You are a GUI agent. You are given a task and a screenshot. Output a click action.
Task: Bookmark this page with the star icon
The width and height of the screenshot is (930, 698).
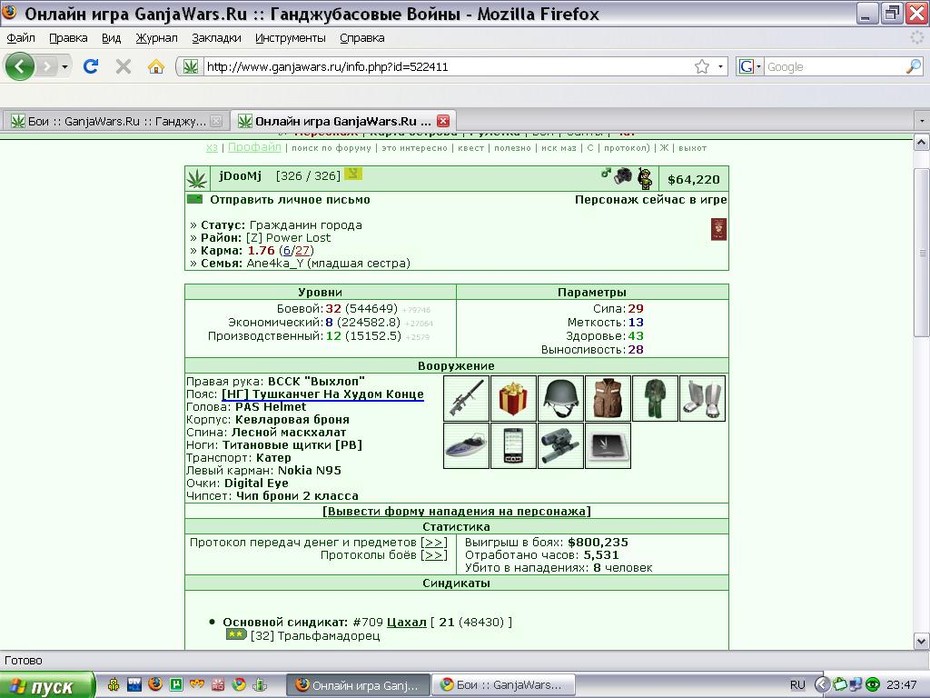tap(702, 66)
